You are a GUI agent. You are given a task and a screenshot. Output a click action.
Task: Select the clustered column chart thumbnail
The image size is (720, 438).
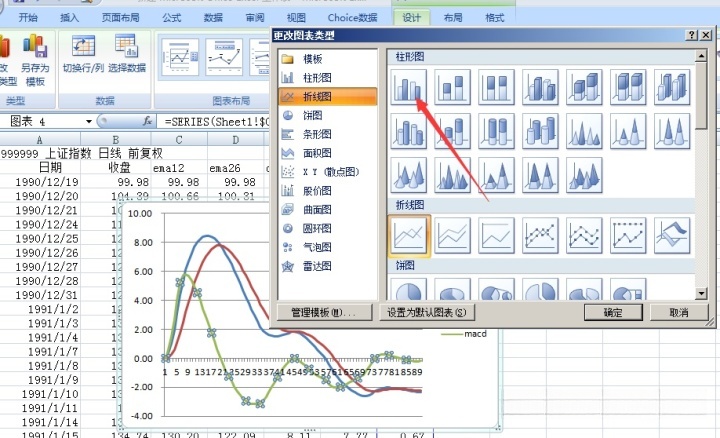point(409,87)
